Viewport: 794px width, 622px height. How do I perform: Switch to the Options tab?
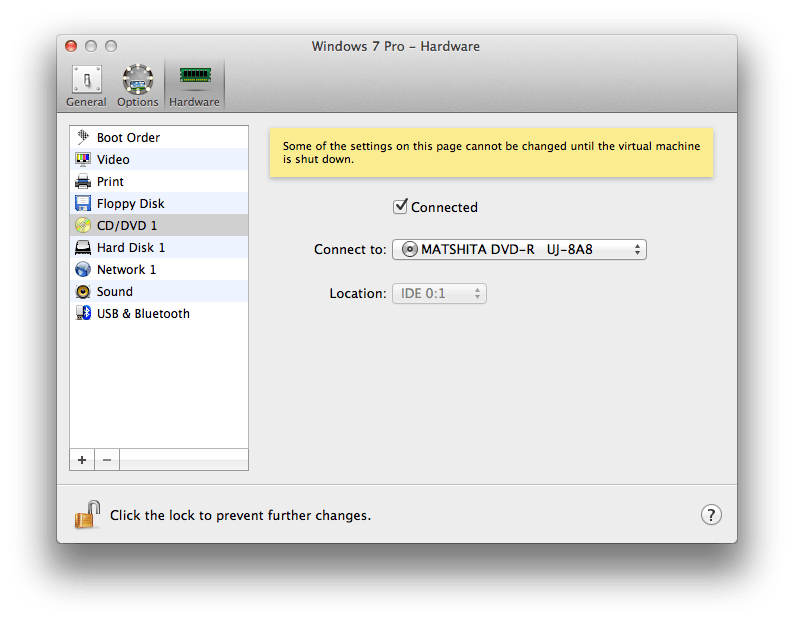point(138,86)
